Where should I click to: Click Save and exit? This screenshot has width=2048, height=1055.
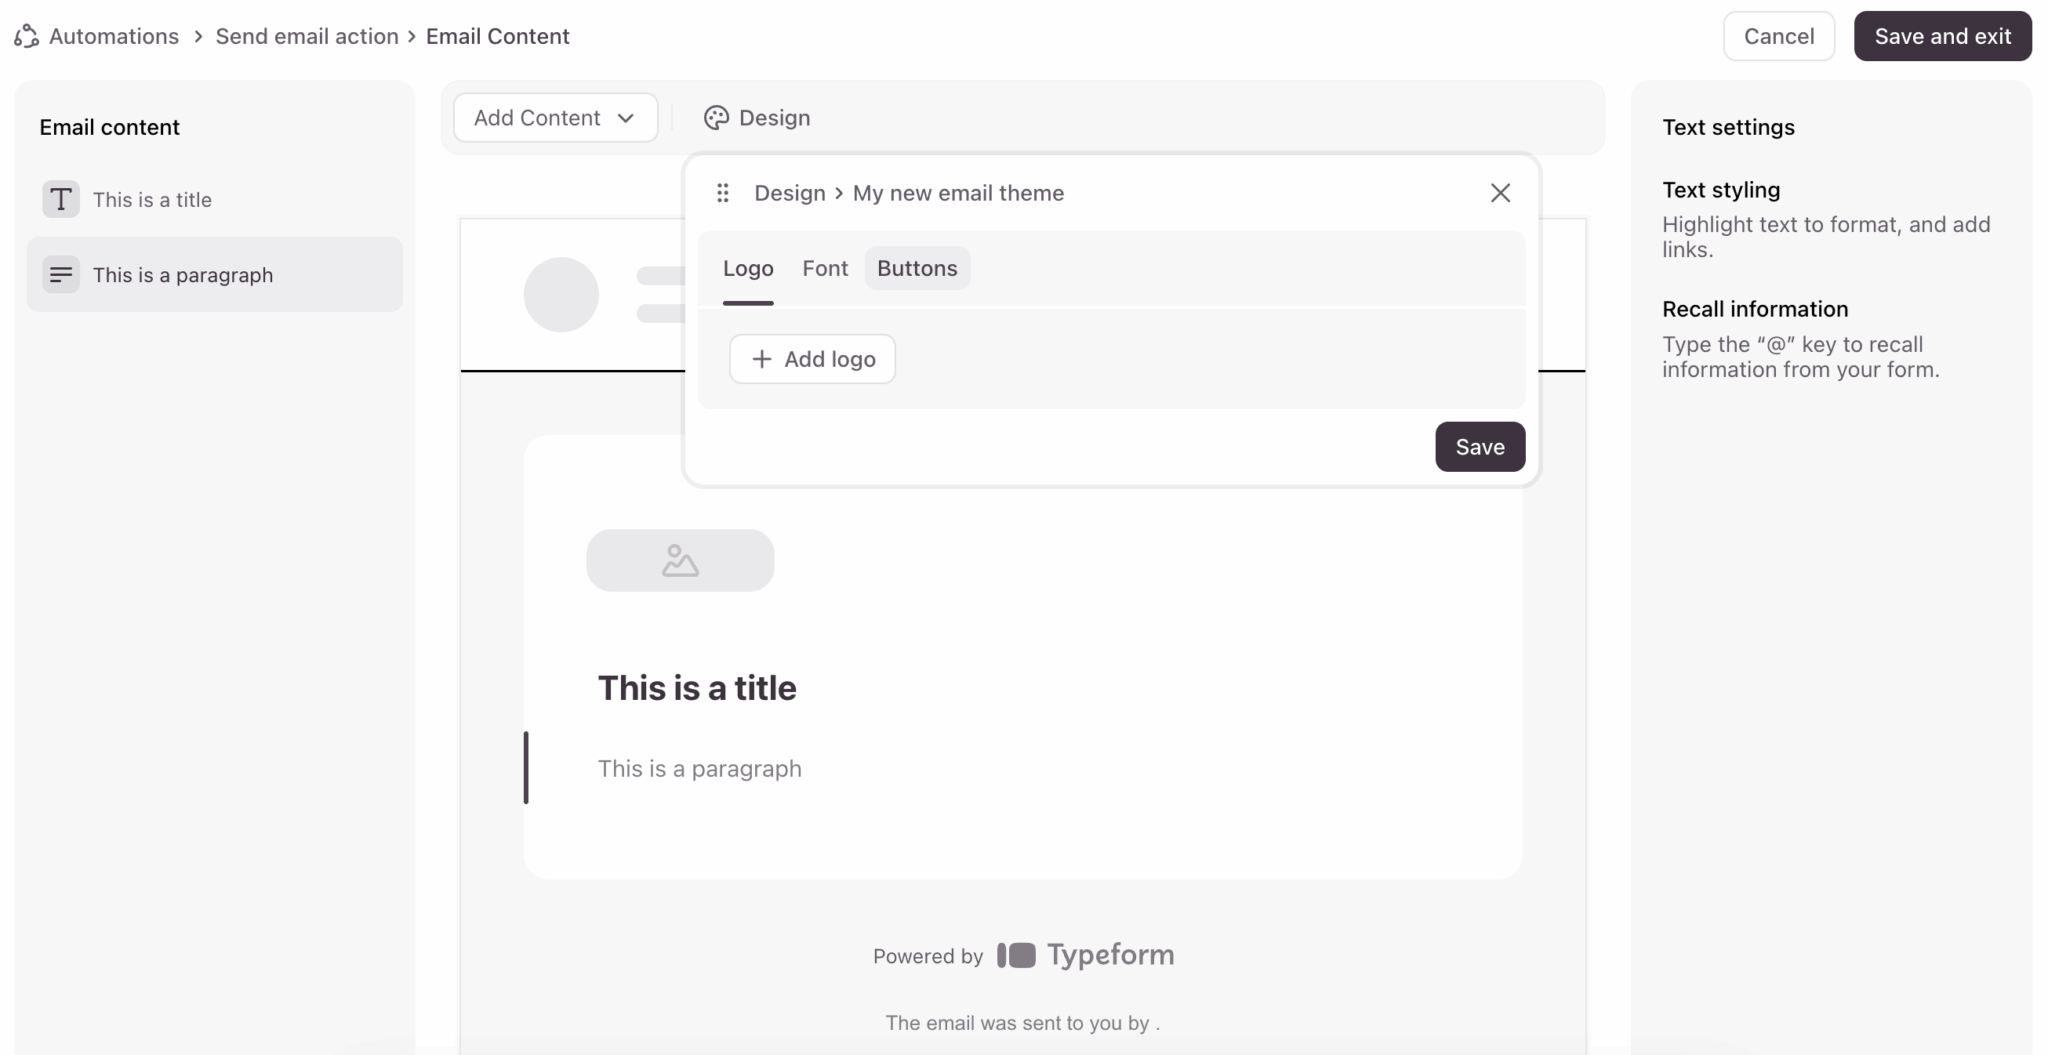(1942, 37)
